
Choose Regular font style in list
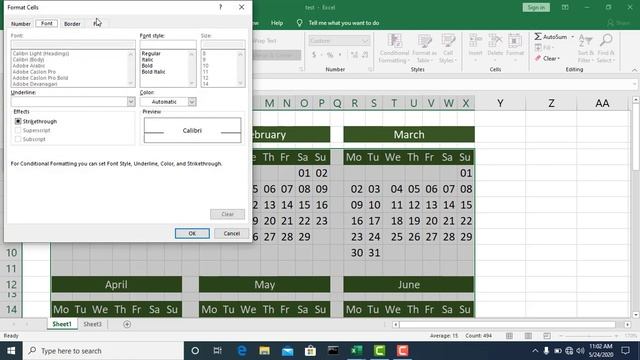tap(151, 53)
